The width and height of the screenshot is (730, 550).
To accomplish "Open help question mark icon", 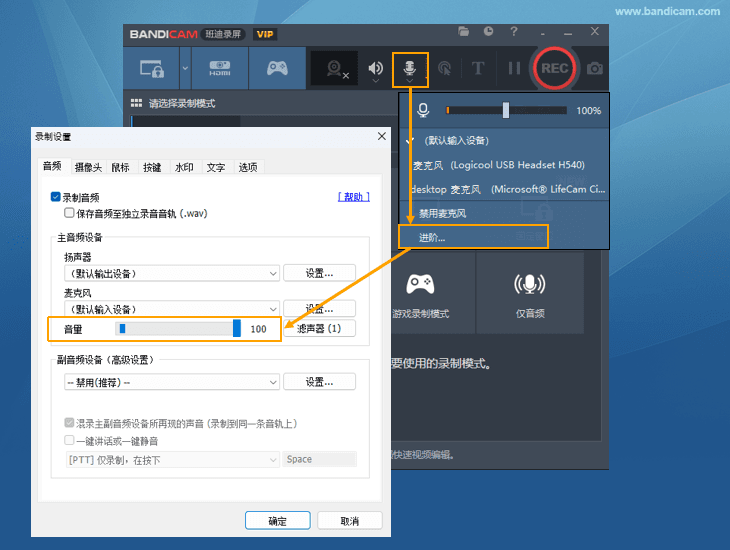I will pos(514,31).
